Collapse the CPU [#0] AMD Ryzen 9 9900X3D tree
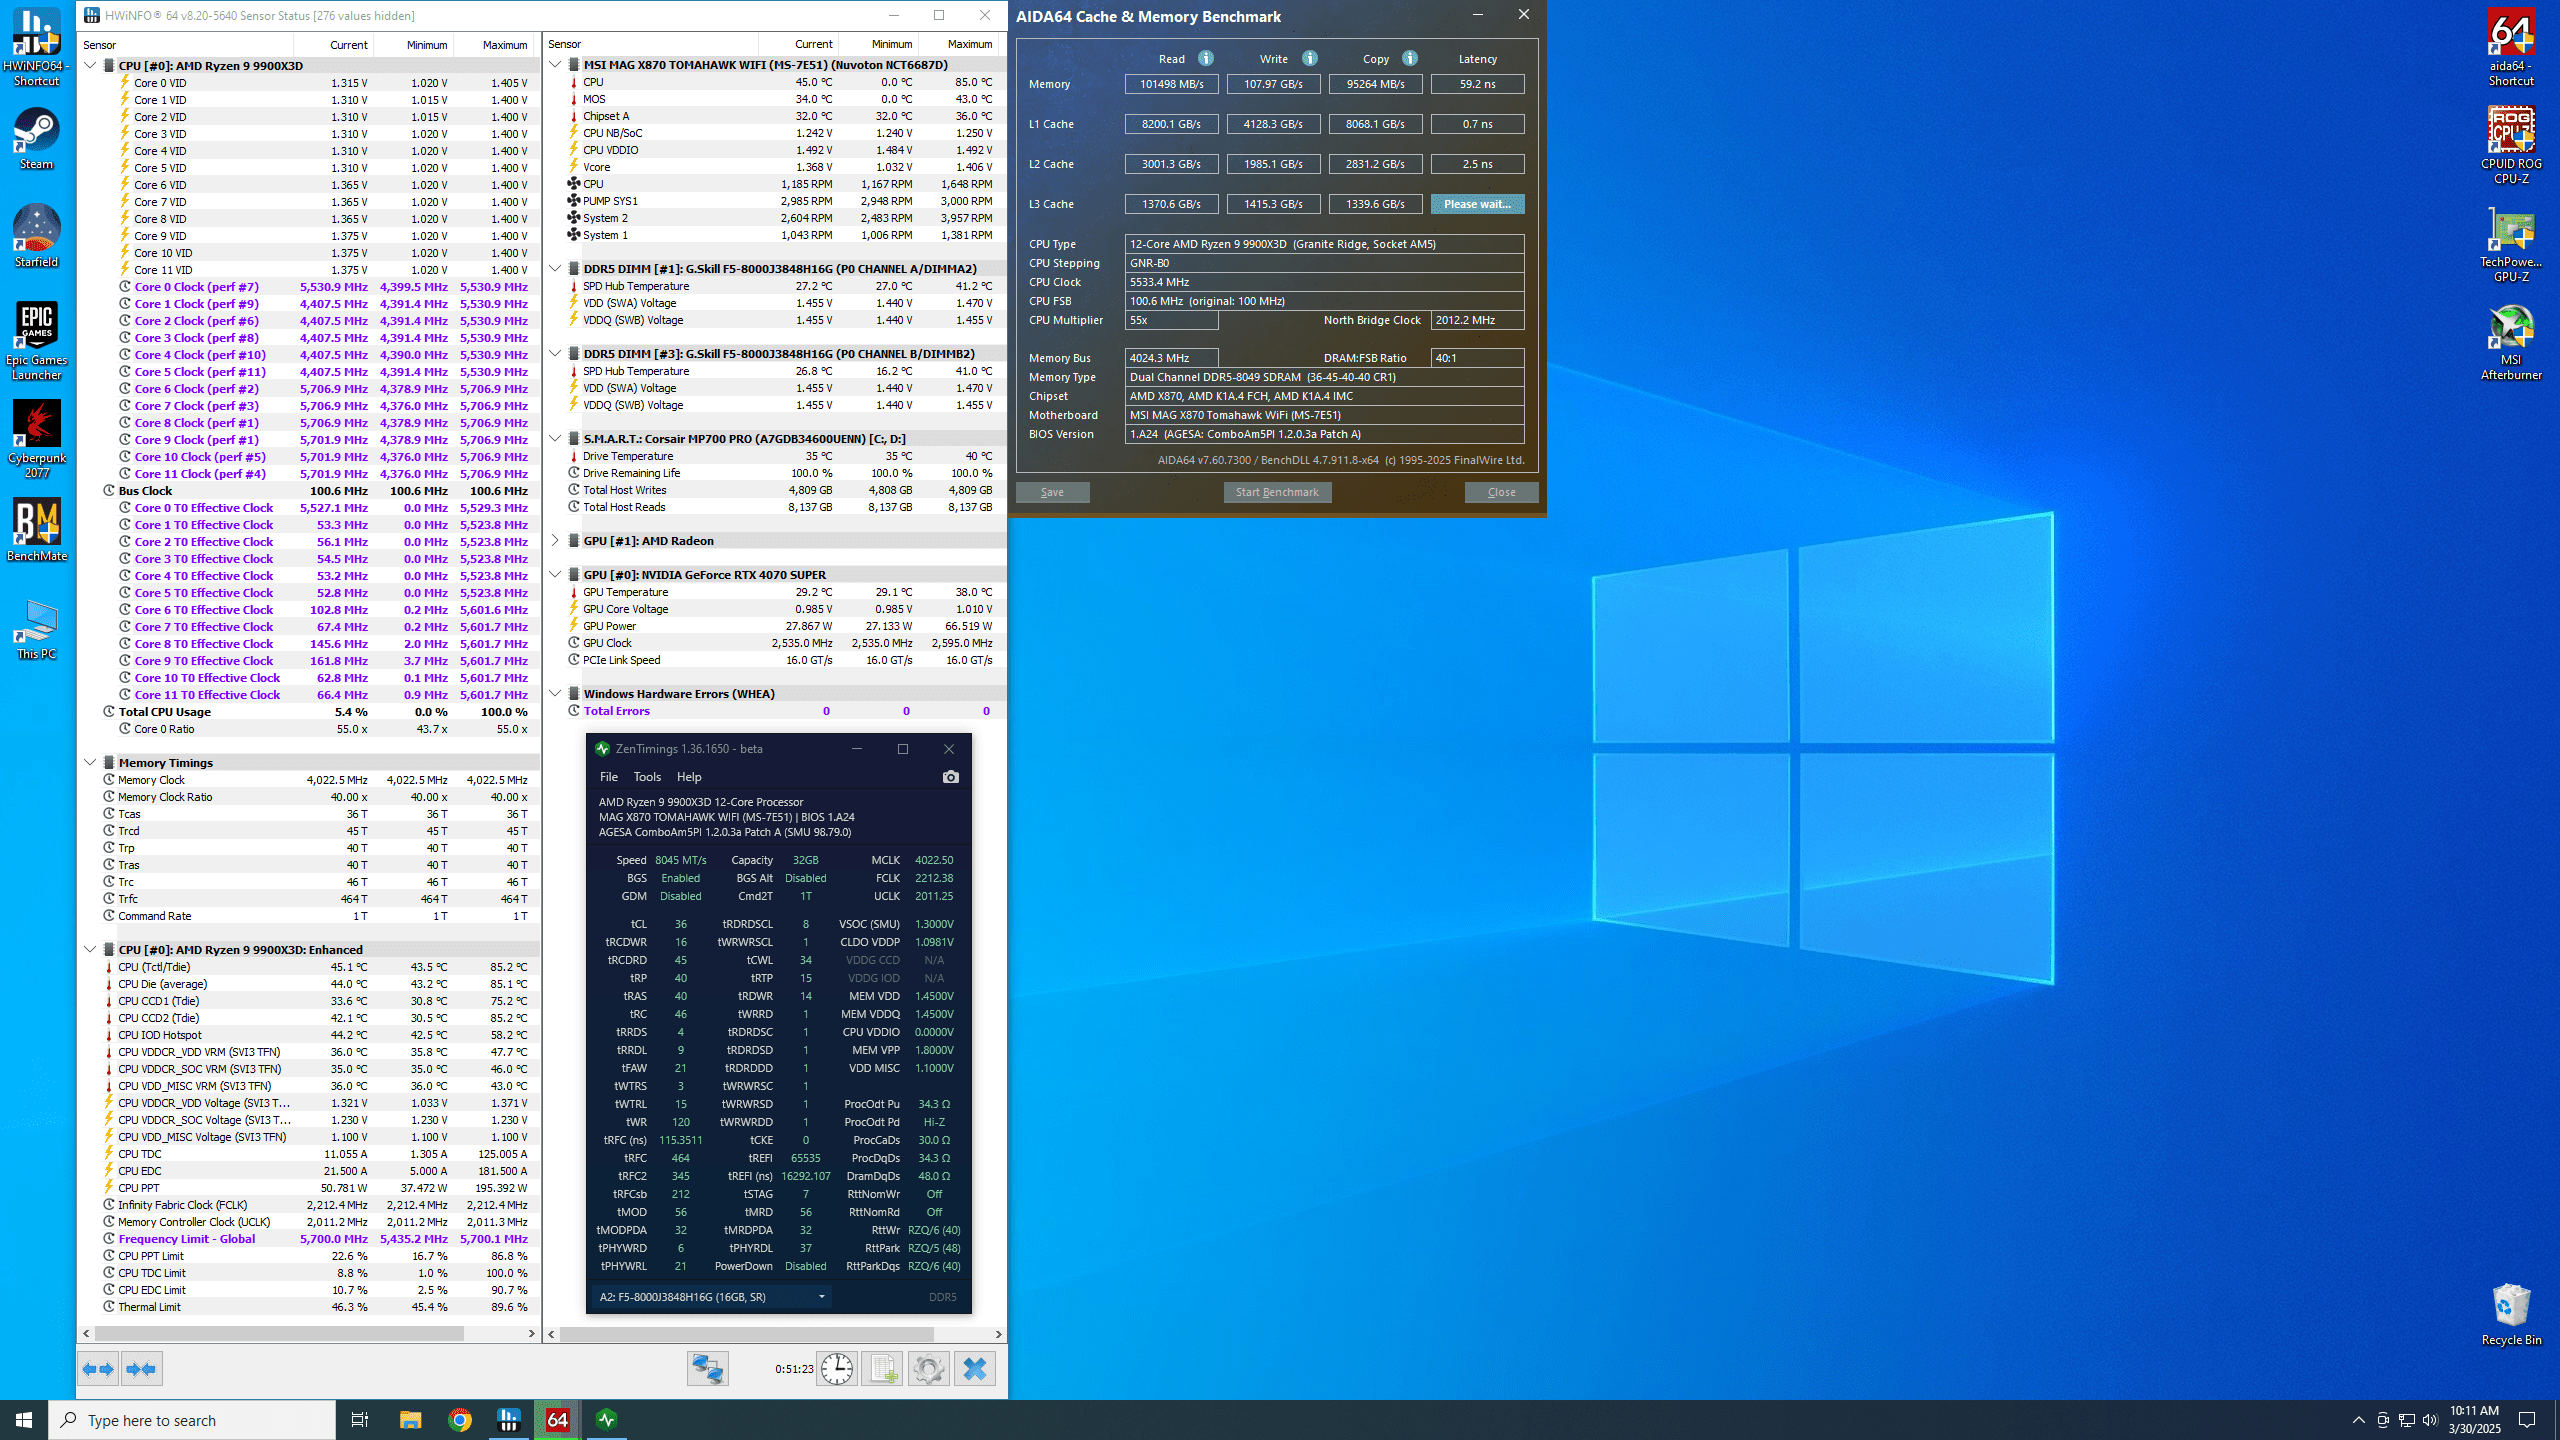This screenshot has width=2560, height=1440. 90,65
